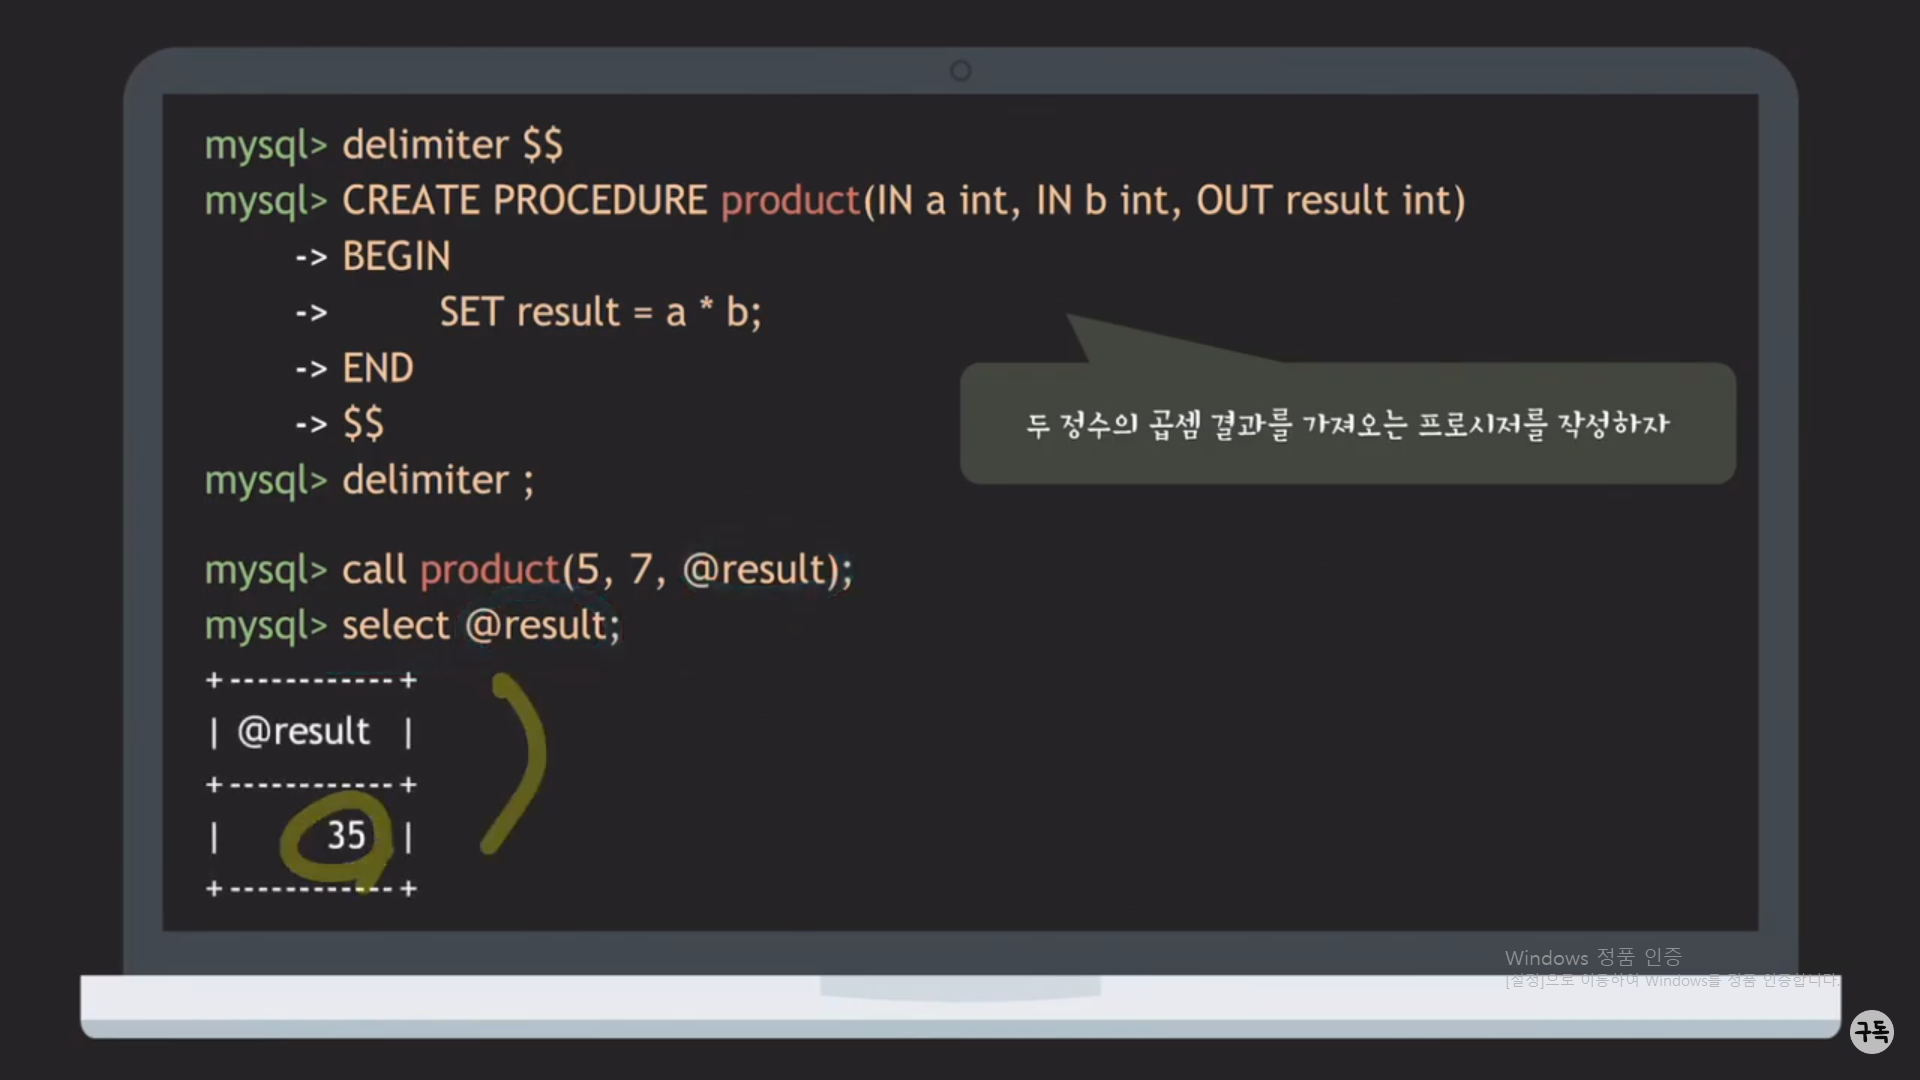Viewport: 1920px width, 1080px height.
Task: Click the 'IN a int' parameter text
Action: coord(944,201)
